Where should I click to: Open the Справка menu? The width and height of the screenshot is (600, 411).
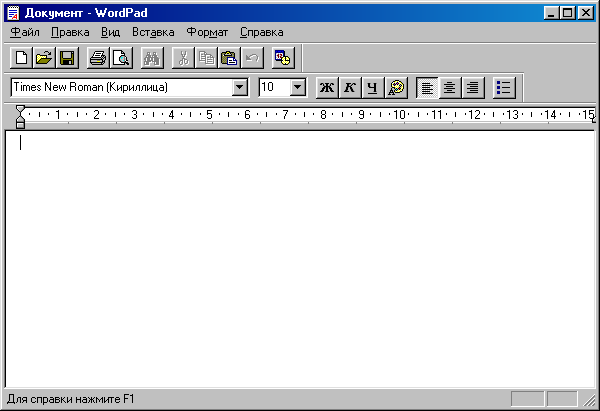tap(262, 32)
